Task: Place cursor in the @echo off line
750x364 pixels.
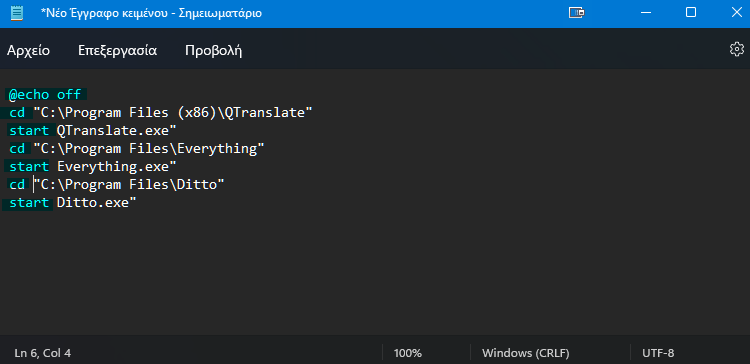Action: coord(45,94)
